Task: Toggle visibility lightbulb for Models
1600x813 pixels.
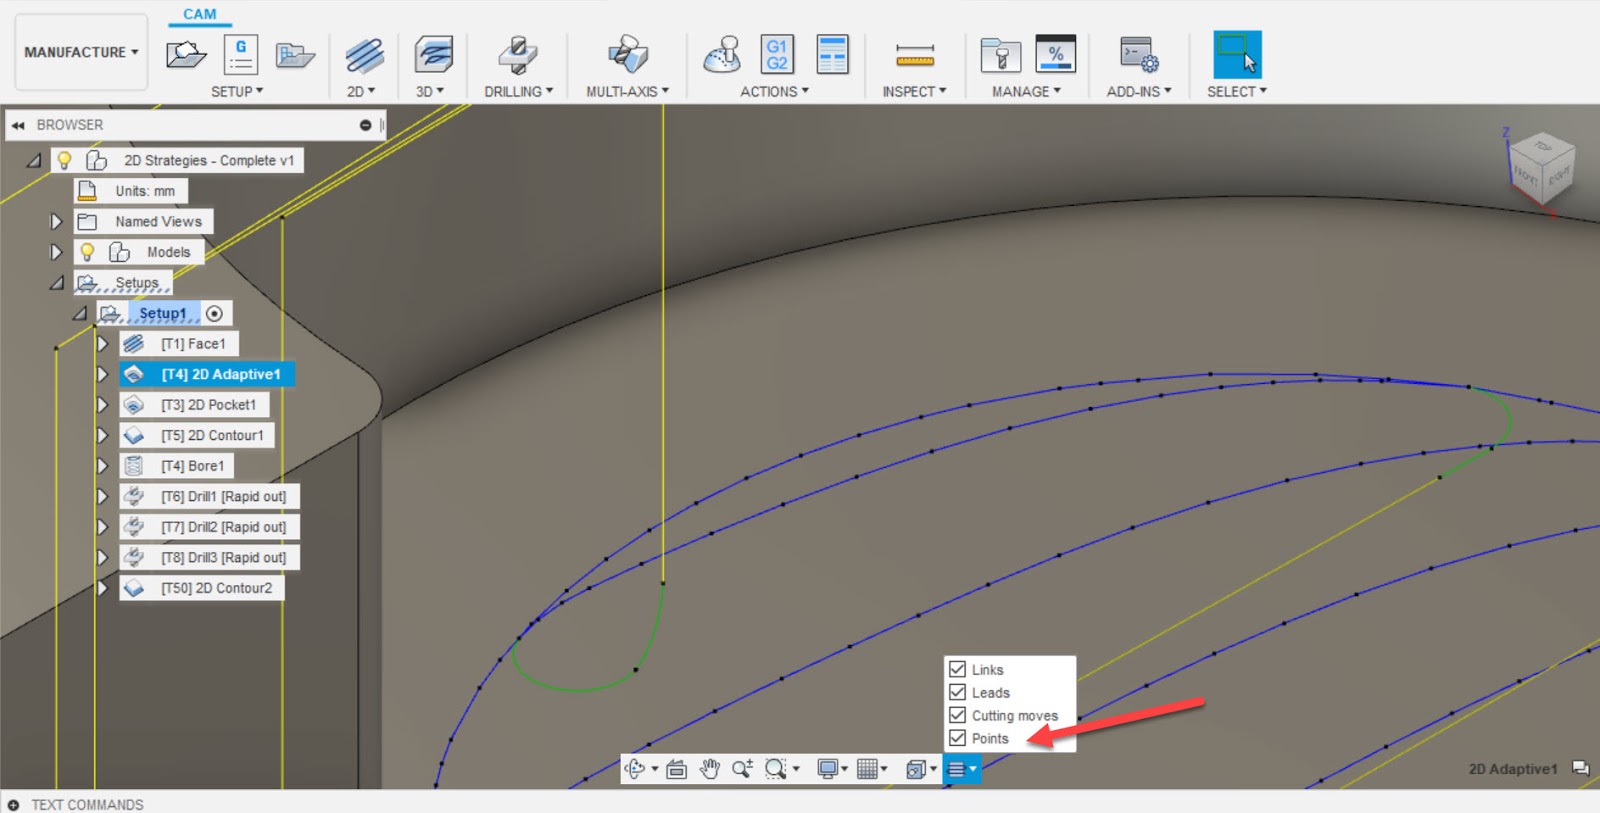Action: pos(87,252)
